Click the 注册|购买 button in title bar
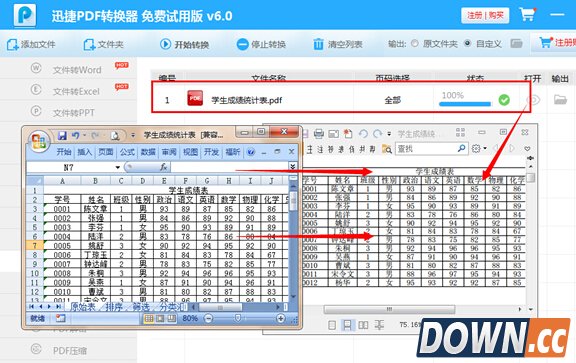576x363 pixels. click(x=485, y=15)
